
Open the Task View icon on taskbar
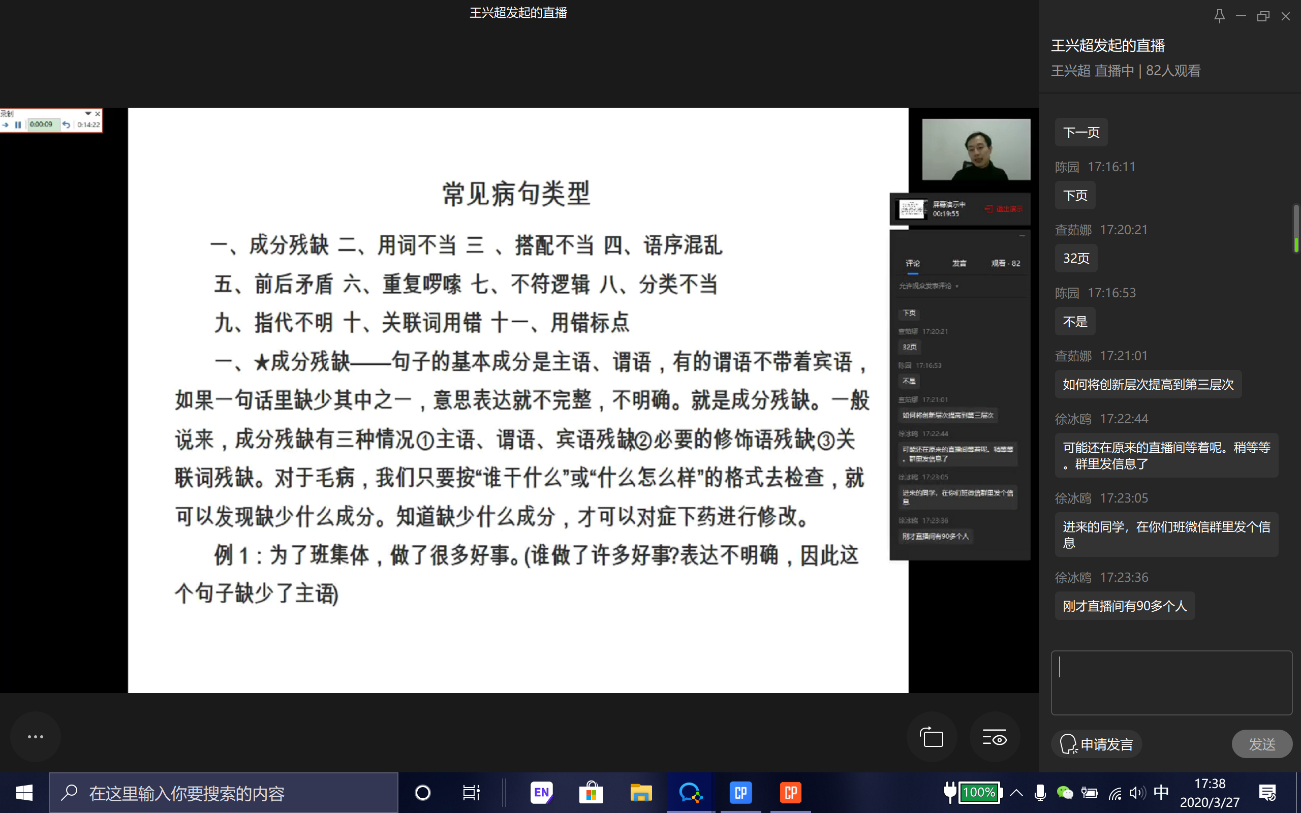click(x=471, y=793)
